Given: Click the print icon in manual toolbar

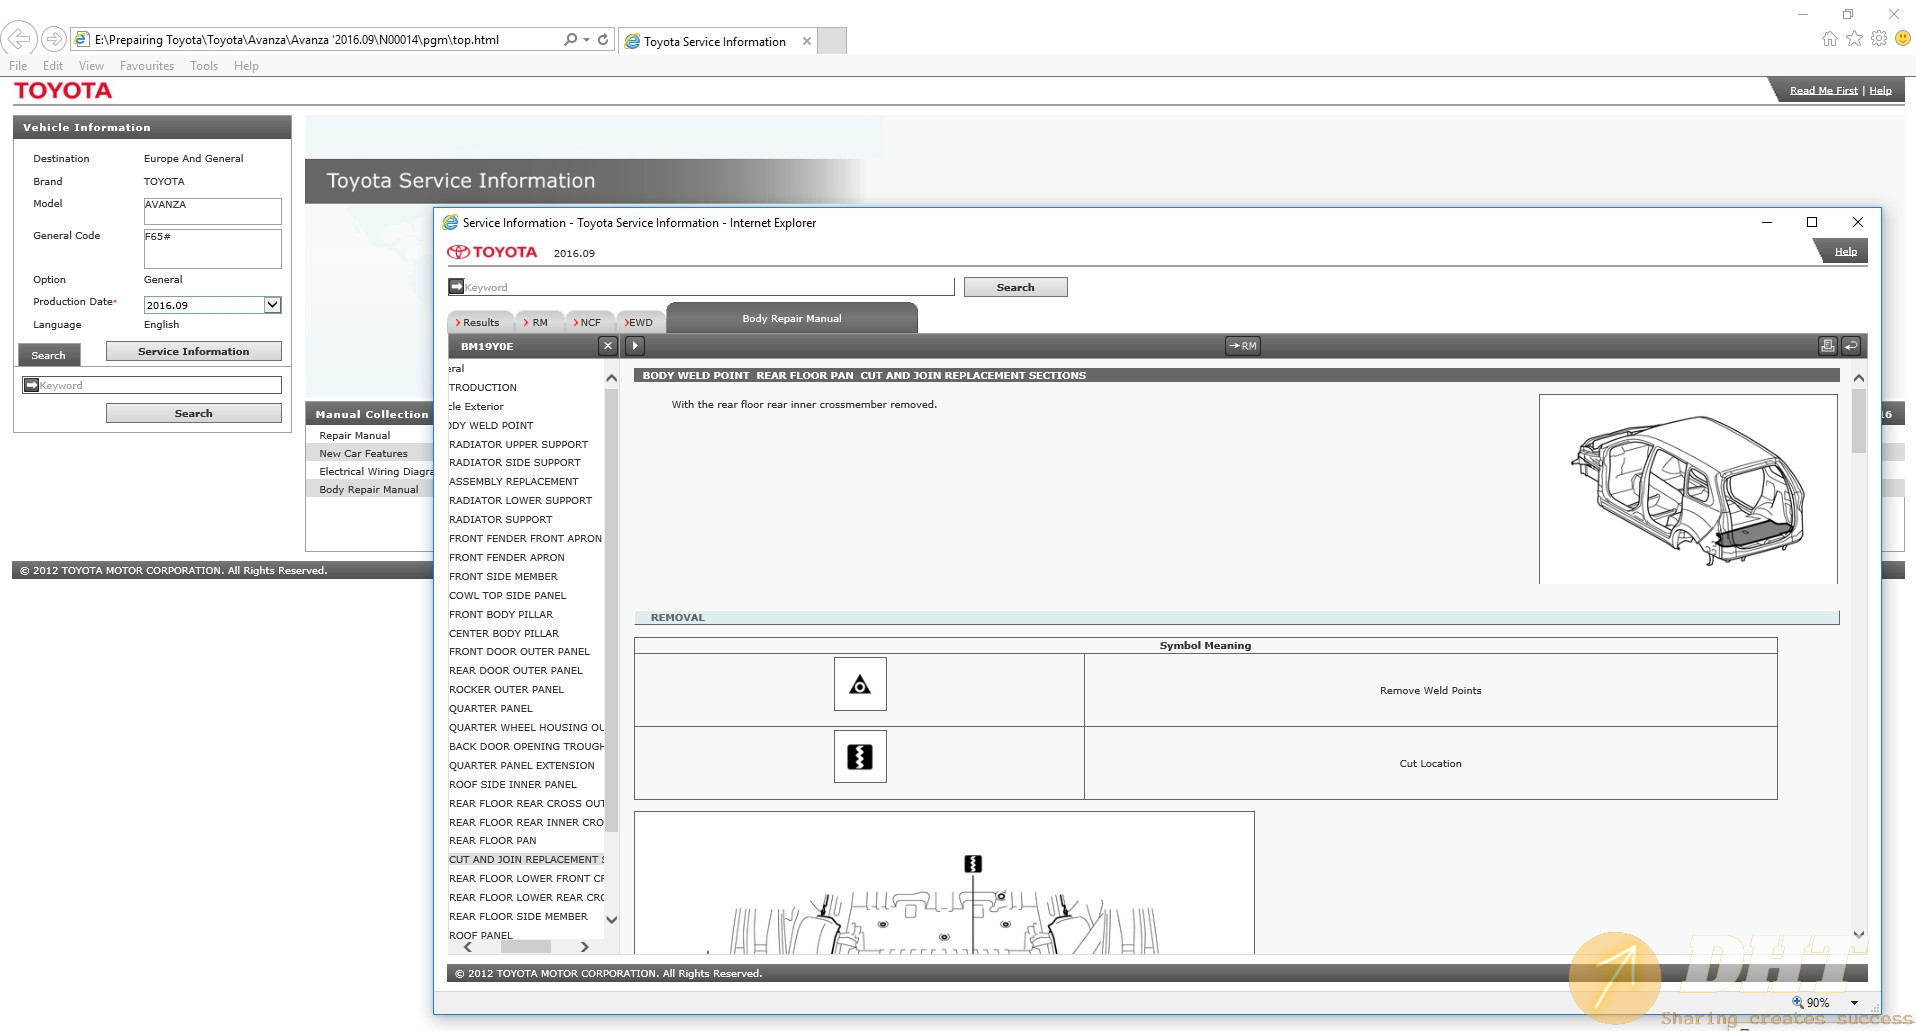Looking at the screenshot, I should 1827,346.
